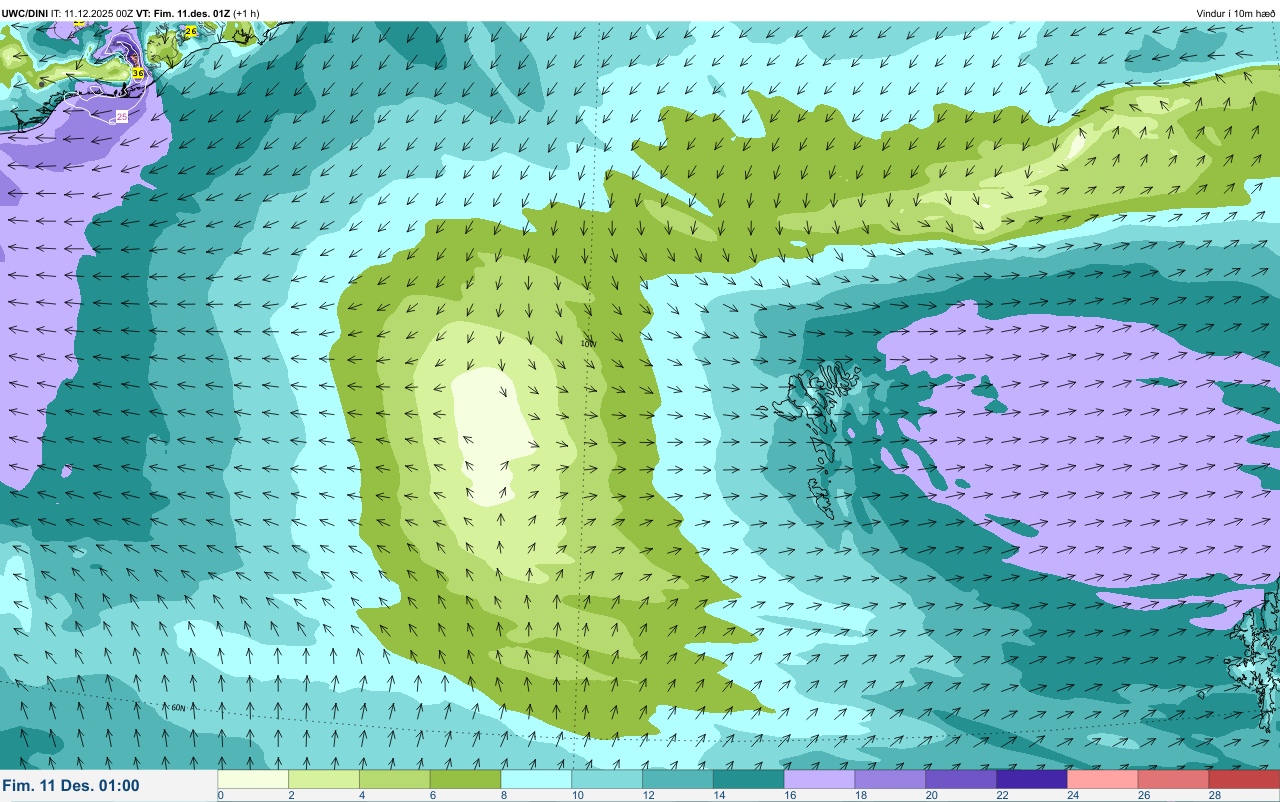Click the legend tick value '24'
This screenshot has width=1280, height=802.
pos(1071,795)
